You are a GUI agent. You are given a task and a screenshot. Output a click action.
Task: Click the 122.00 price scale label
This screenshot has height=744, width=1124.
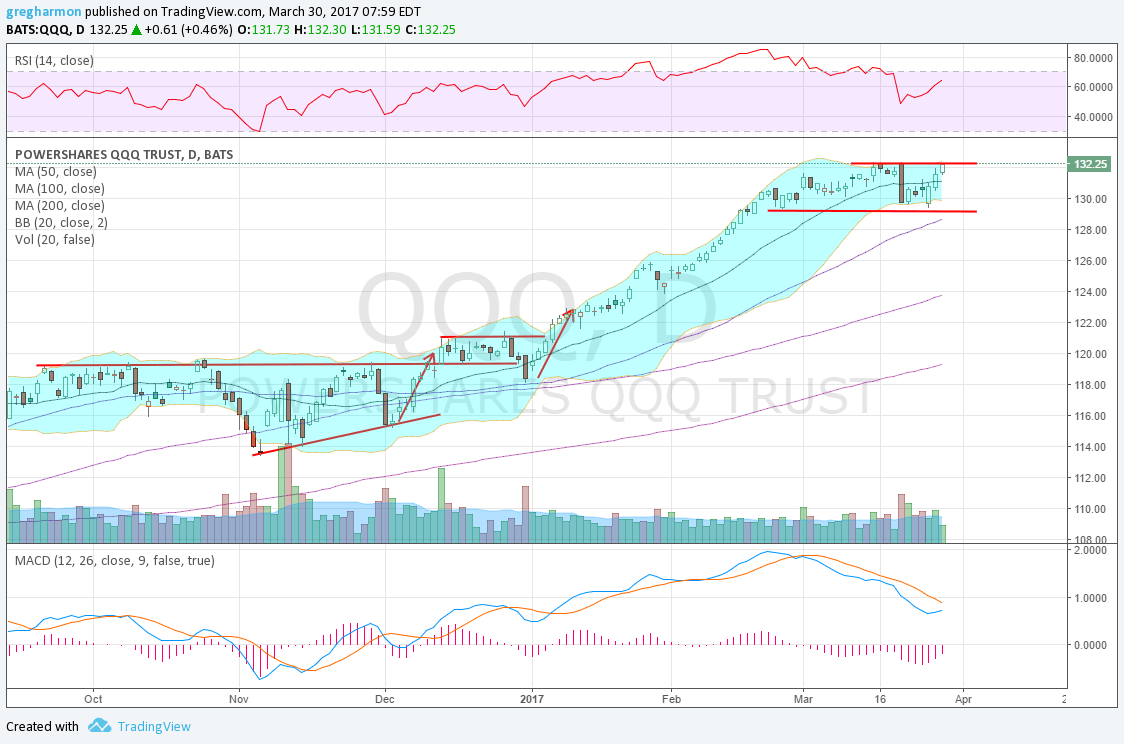tap(1090, 323)
